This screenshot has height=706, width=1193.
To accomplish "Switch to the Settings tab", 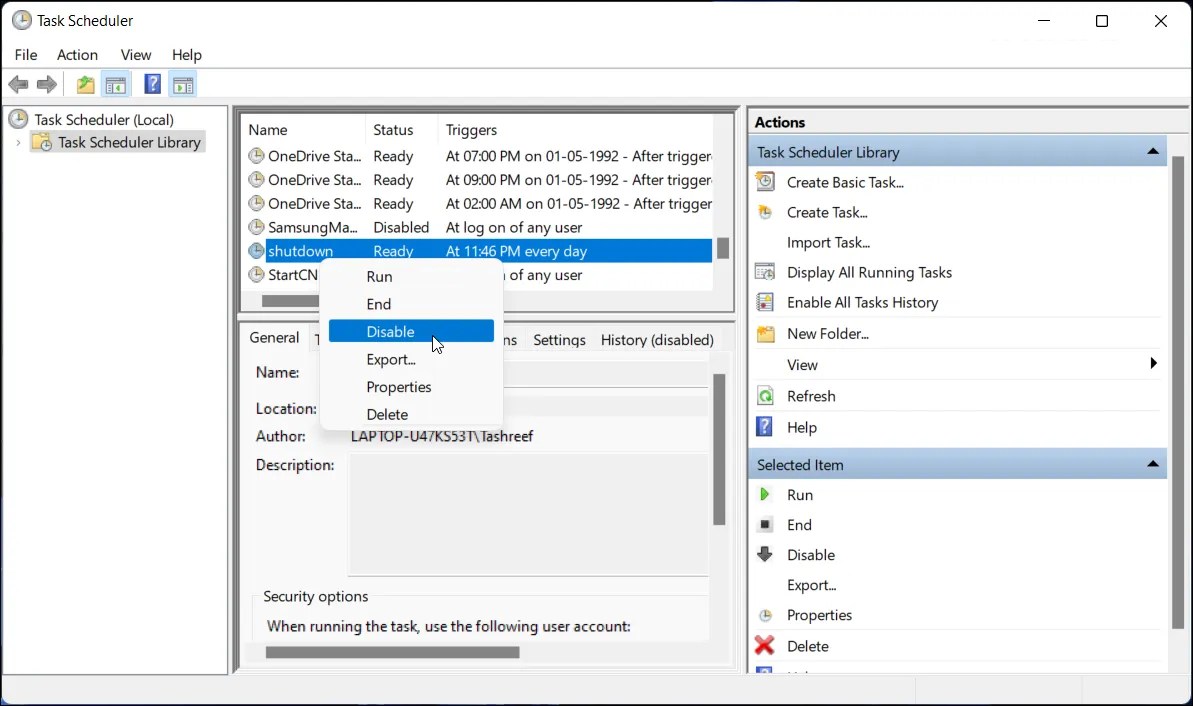I will pos(559,339).
